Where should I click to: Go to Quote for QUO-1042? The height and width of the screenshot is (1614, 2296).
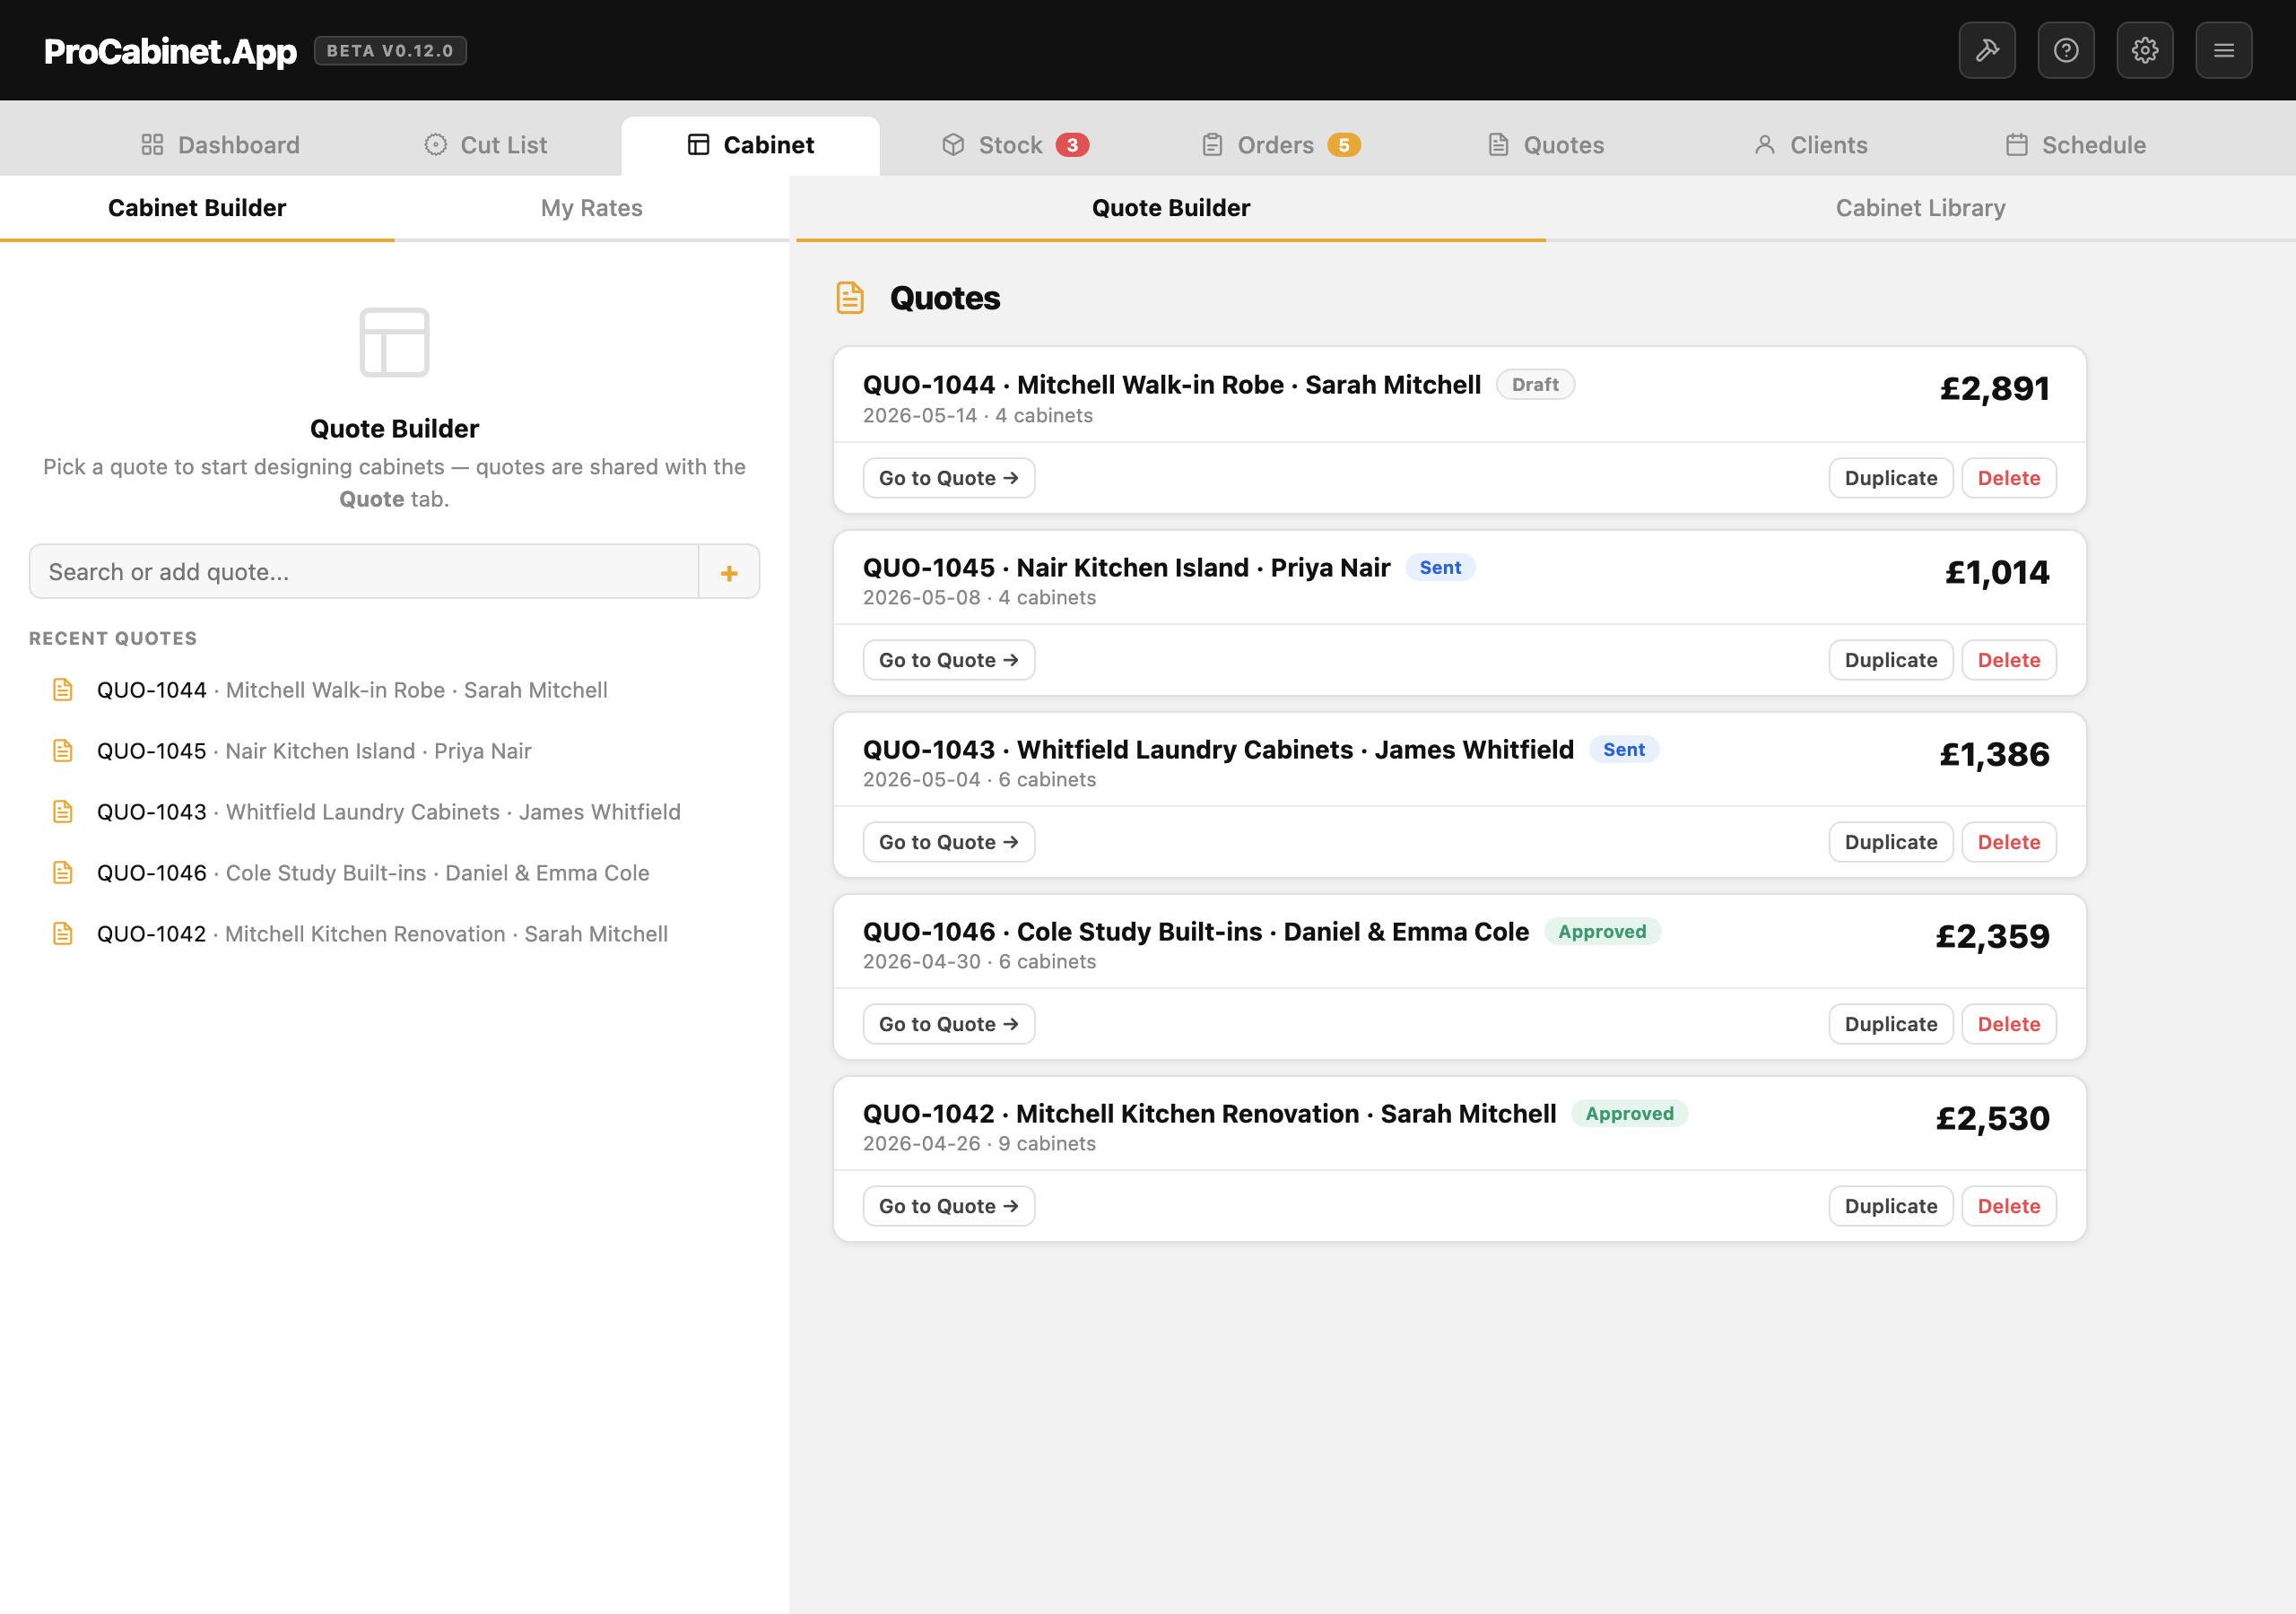pos(949,1206)
